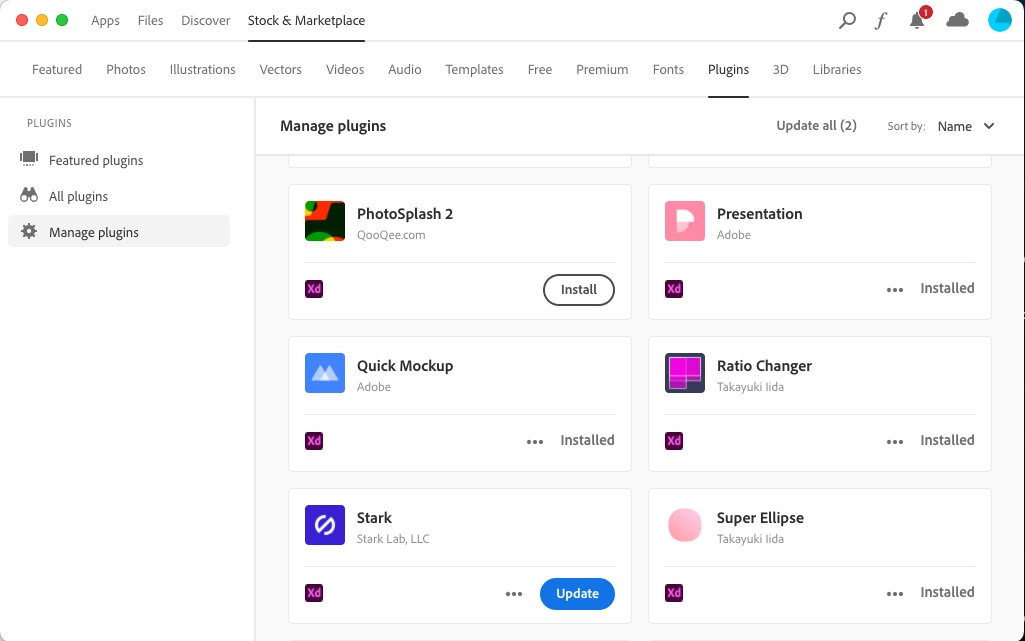Viewport: 1025px width, 641px height.
Task: Click the All plugins binoculars icon
Action: pos(29,195)
